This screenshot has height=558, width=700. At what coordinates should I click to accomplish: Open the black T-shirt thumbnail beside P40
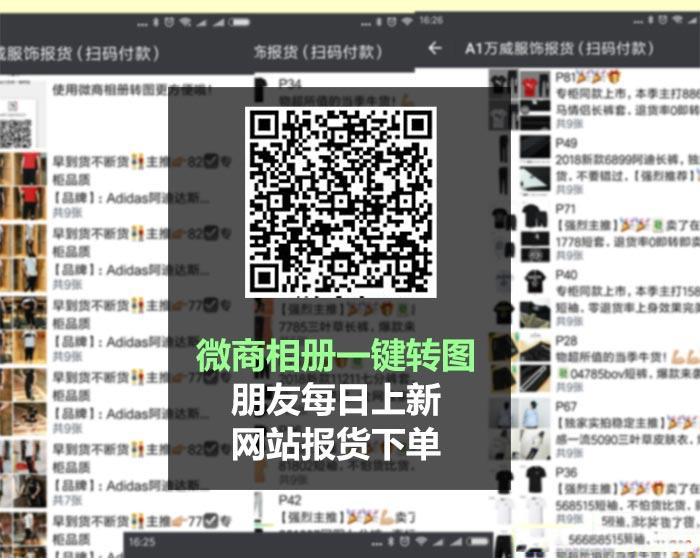(x=535, y=282)
